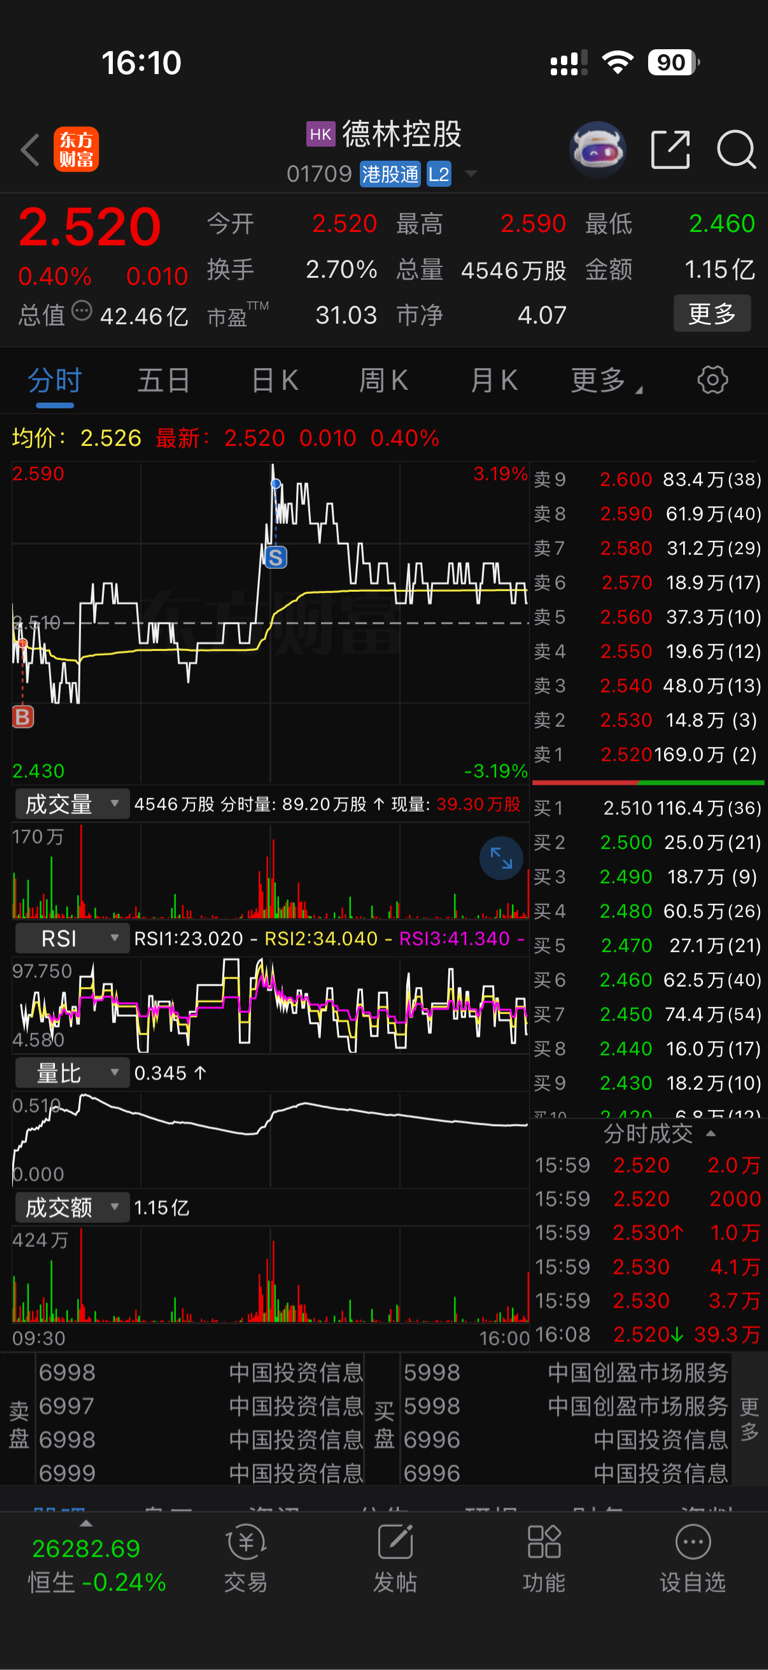Tap the 16:08 trade record row
This screenshot has width=768, height=1670.
tap(648, 1334)
